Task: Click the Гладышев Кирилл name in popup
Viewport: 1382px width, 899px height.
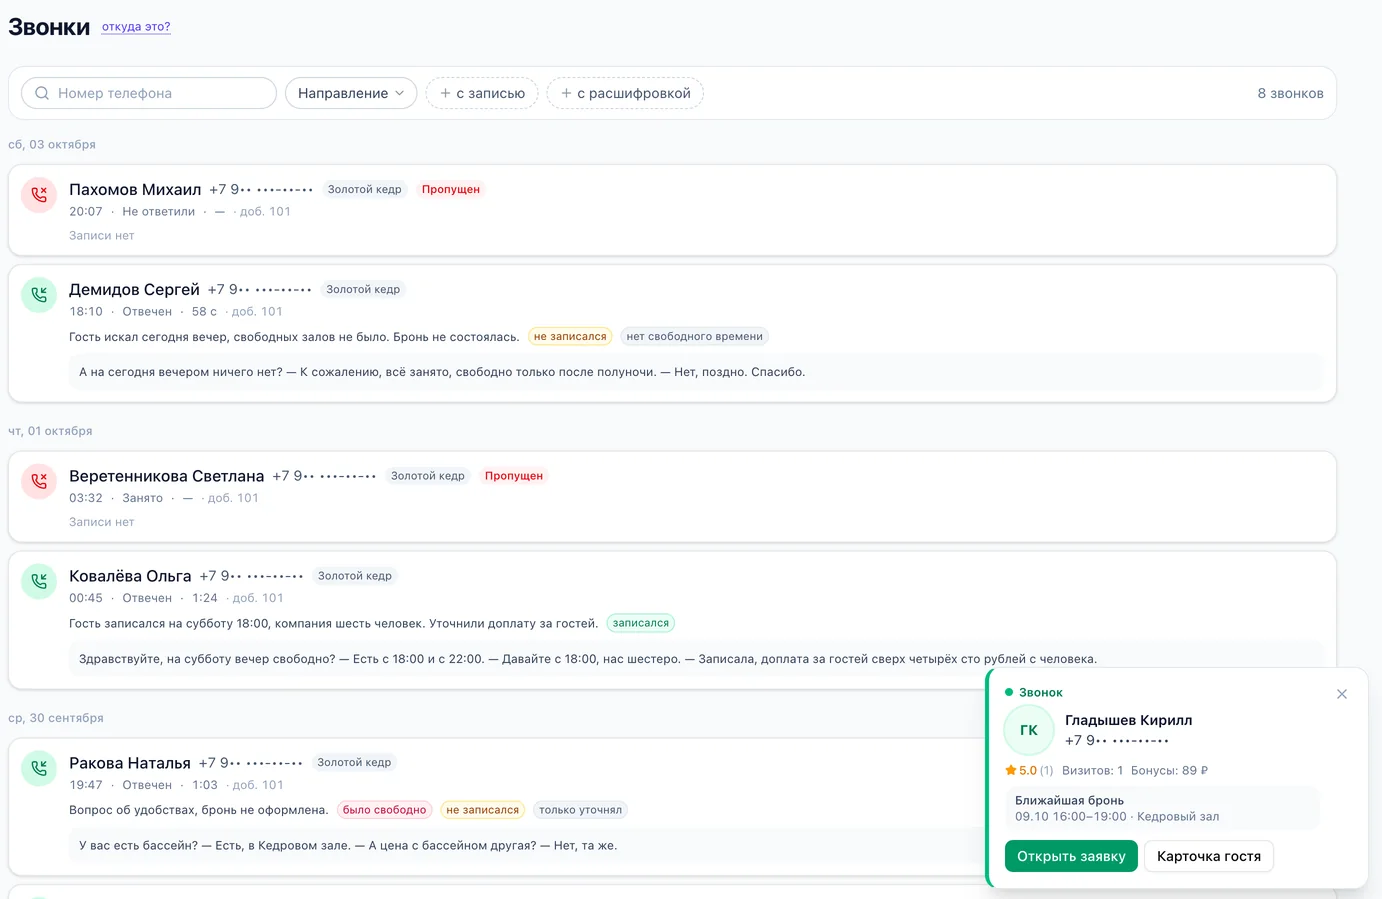Action: point(1128,720)
